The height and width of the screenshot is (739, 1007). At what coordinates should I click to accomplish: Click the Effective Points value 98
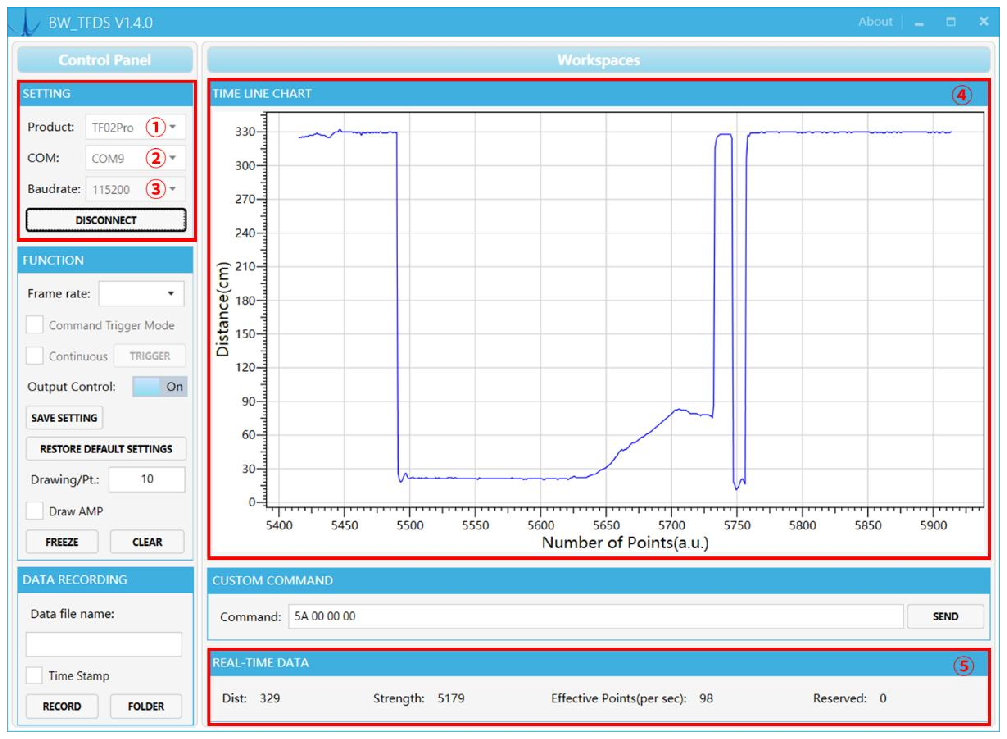point(706,698)
